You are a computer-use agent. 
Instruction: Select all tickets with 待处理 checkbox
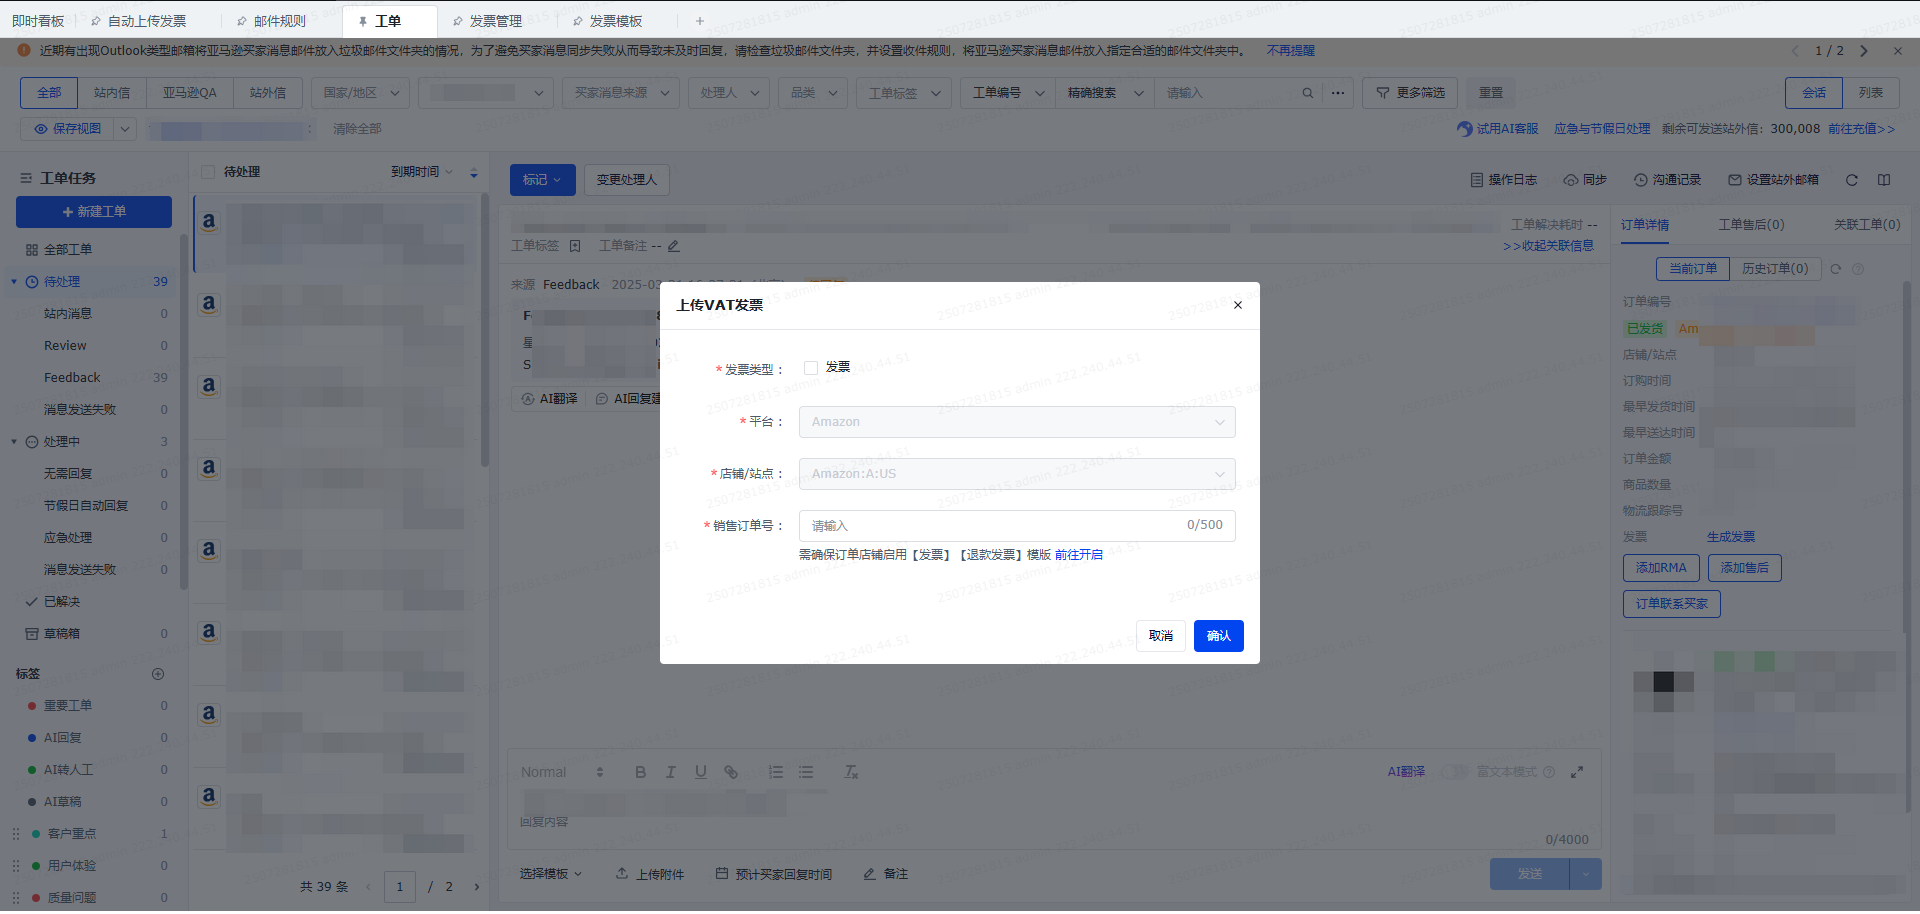coord(208,172)
